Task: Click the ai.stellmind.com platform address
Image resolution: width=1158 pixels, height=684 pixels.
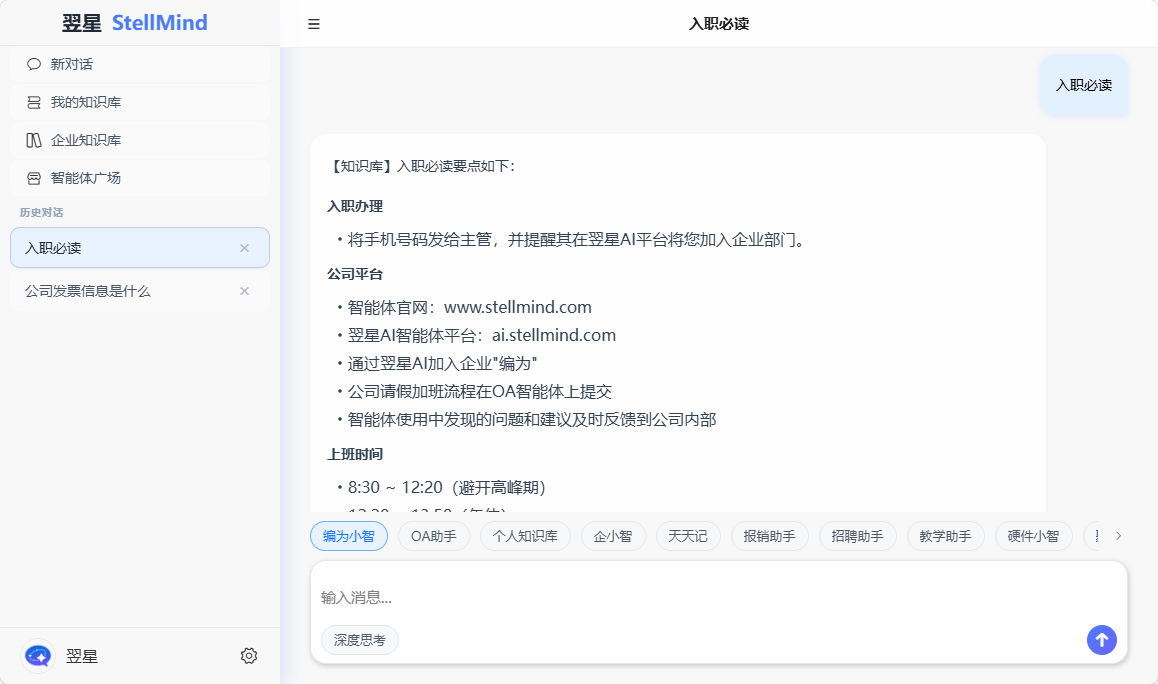Action: click(x=554, y=335)
